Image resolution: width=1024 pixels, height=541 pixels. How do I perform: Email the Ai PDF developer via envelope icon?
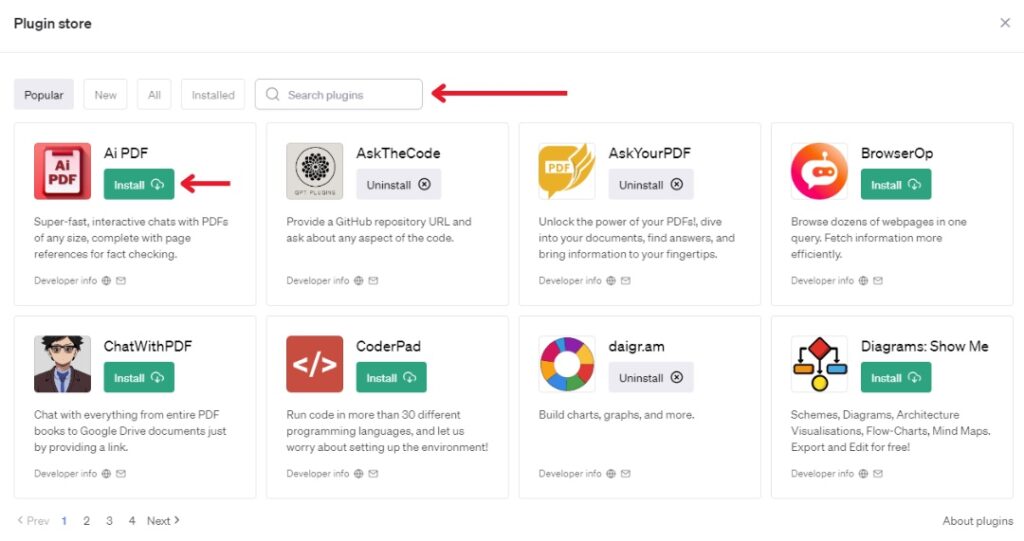coord(121,281)
